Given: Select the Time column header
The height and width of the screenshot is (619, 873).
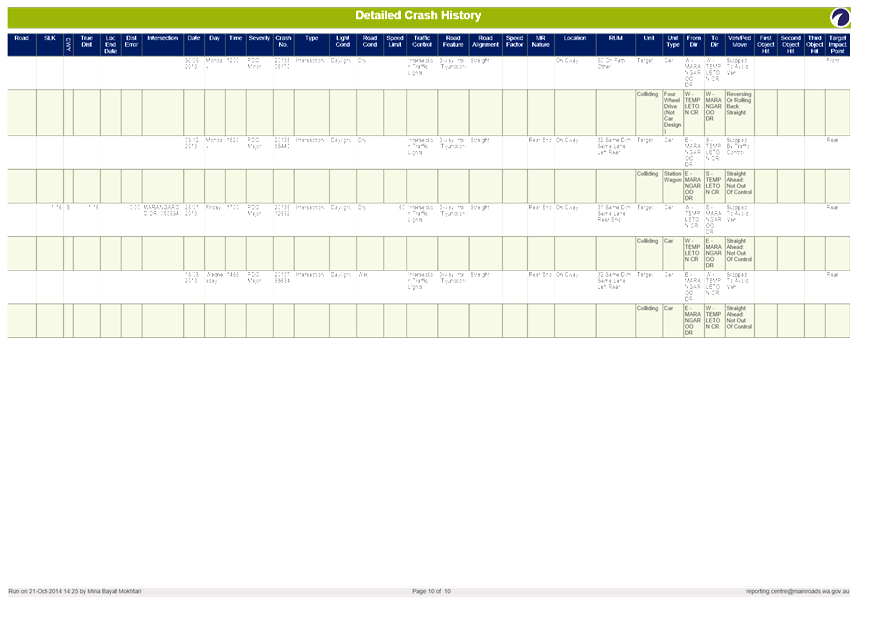Looking at the screenshot, I should pyautogui.click(x=236, y=45).
